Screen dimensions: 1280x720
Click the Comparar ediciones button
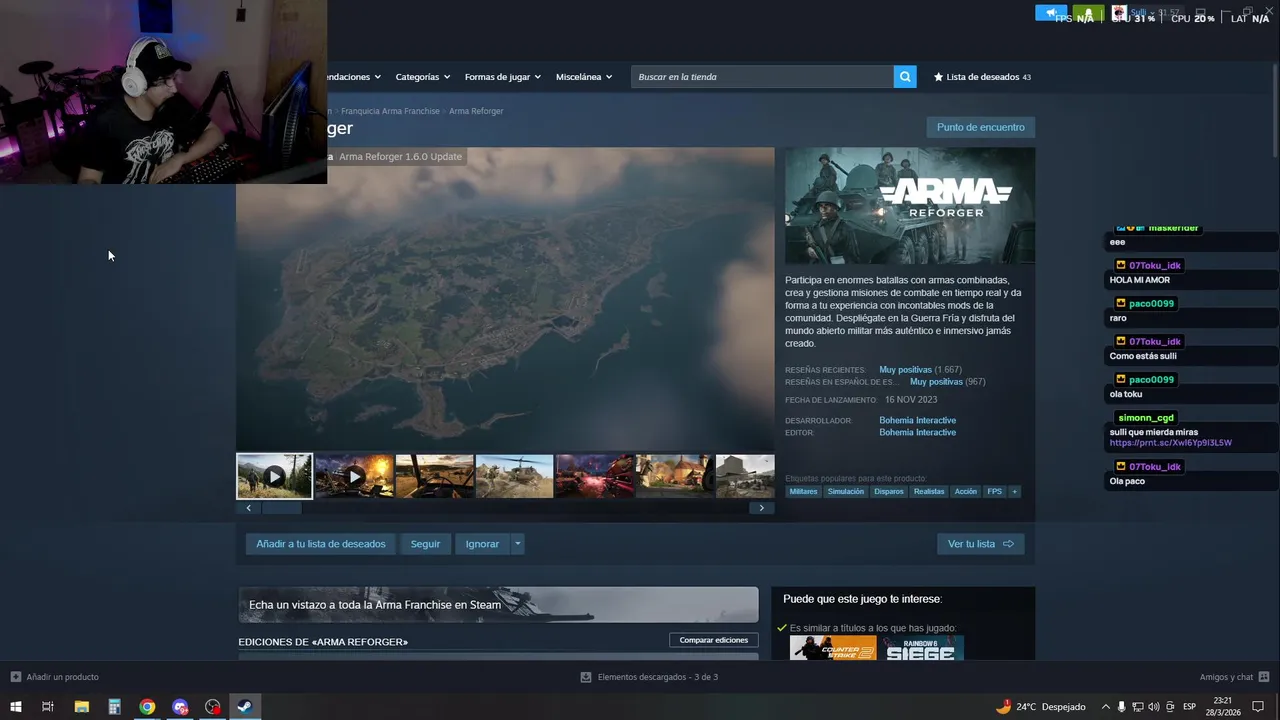(x=713, y=640)
